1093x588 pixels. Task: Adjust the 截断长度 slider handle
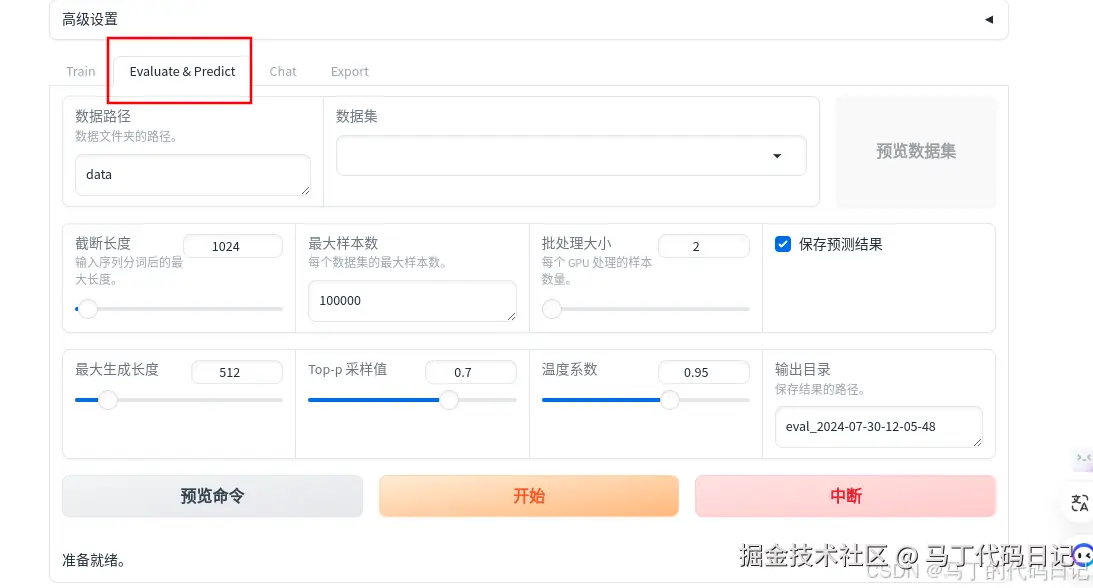point(88,309)
